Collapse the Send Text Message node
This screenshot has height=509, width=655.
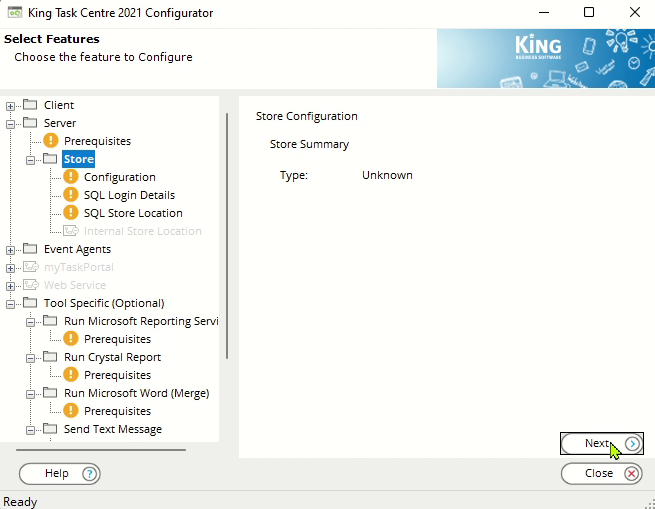point(30,430)
